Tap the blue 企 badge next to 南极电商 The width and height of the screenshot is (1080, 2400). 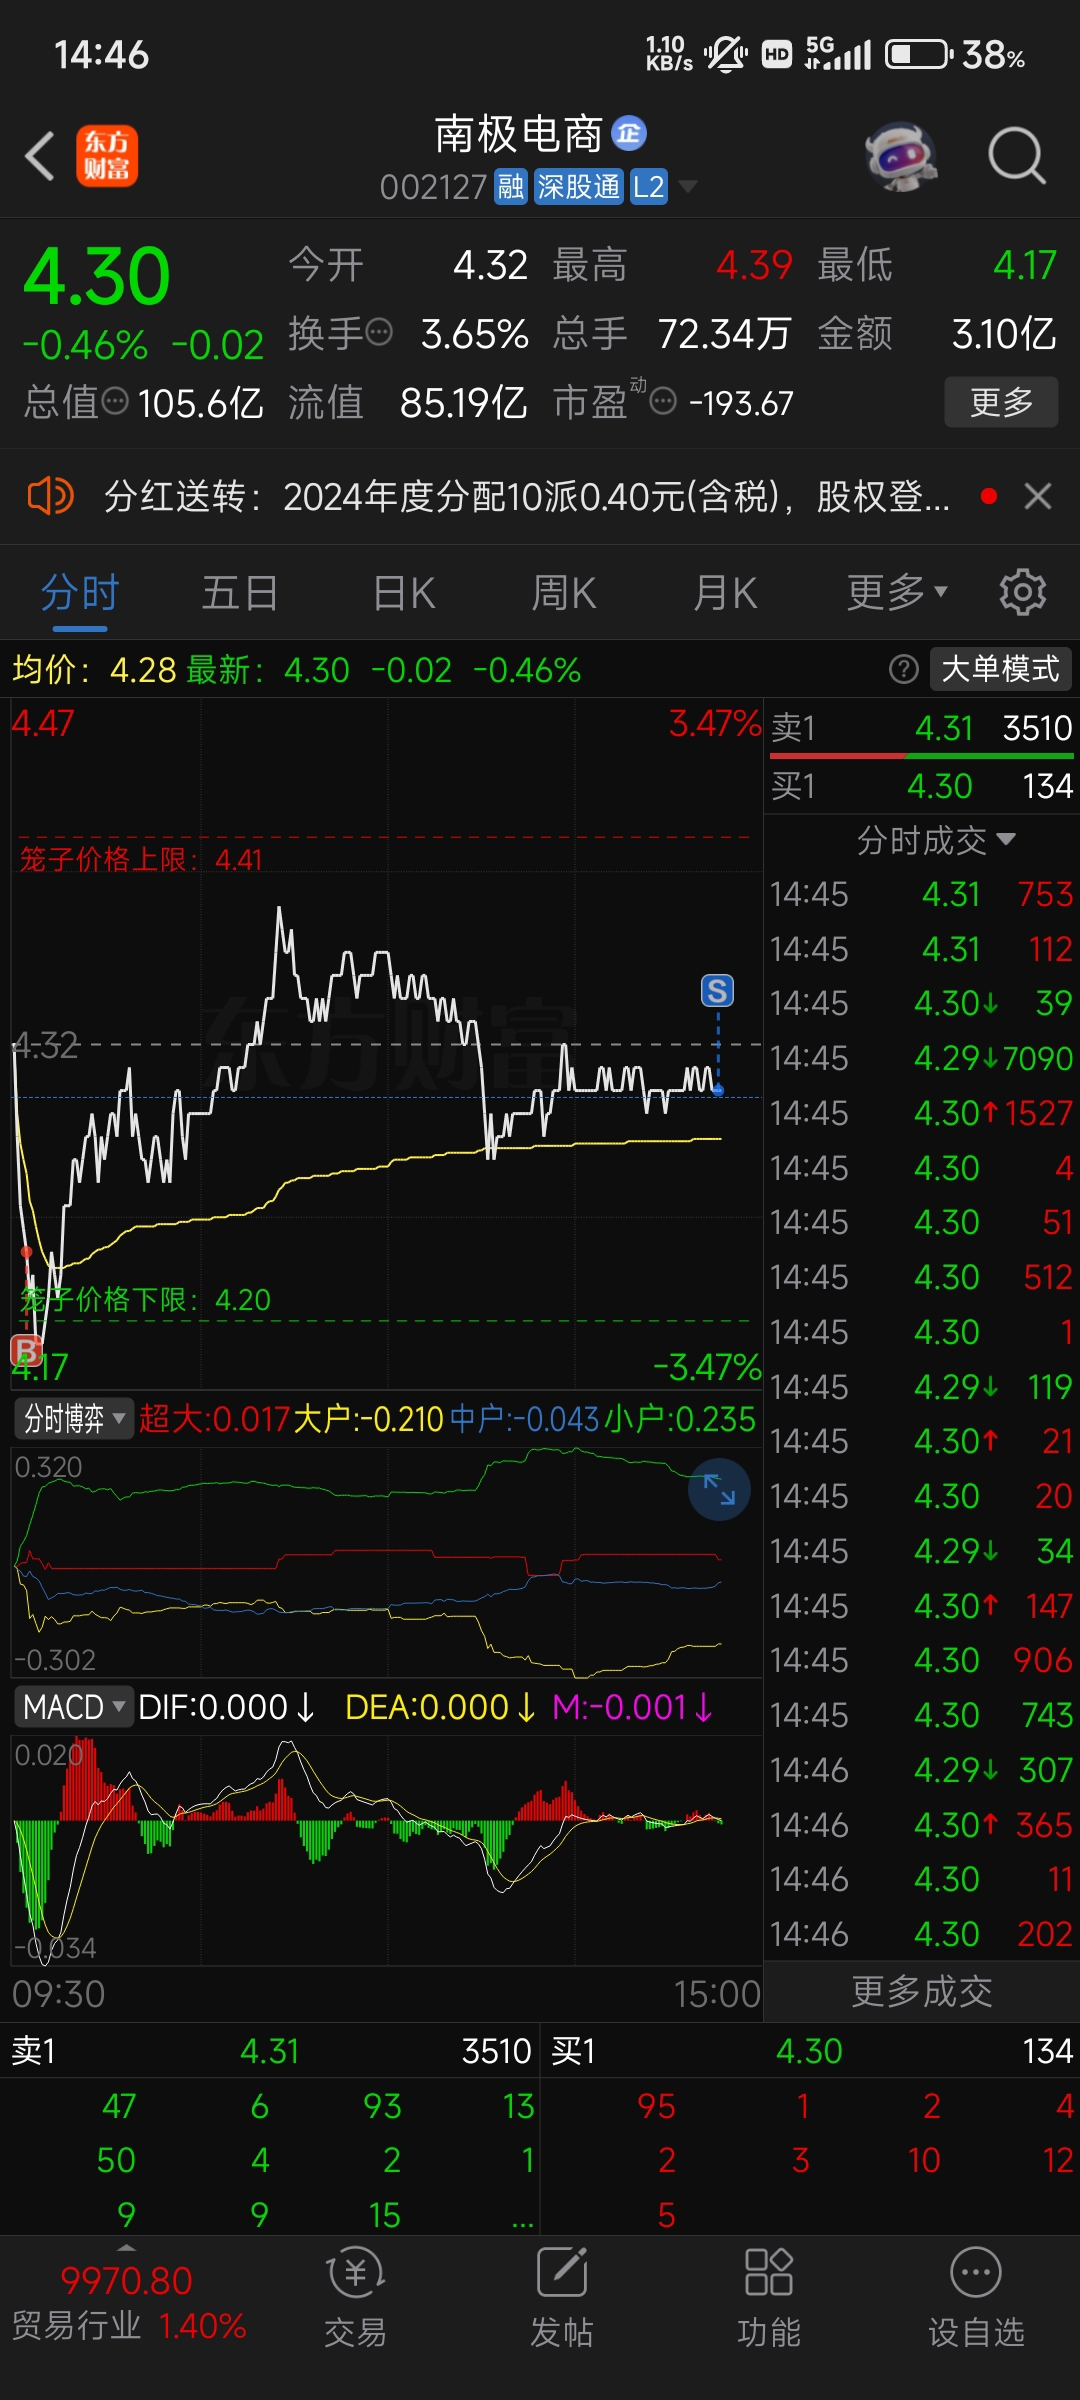[629, 133]
